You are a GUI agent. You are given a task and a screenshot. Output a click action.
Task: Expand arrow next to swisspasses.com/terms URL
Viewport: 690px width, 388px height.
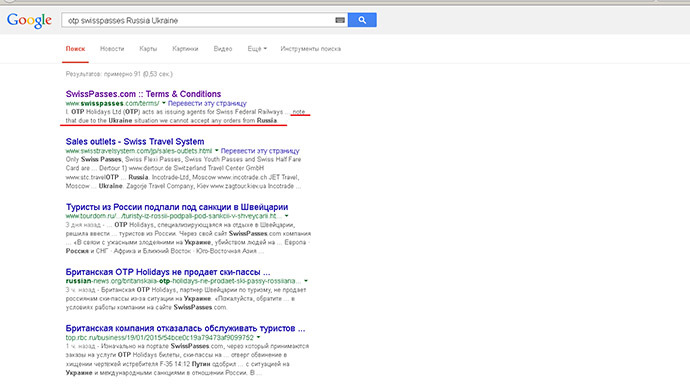pos(164,103)
